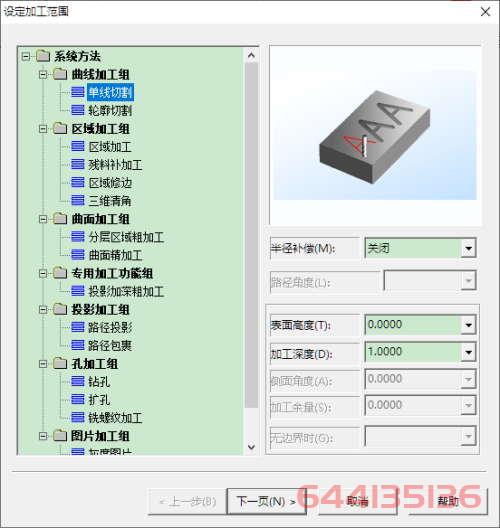Click the 路径投影 method icon

click(x=78, y=327)
